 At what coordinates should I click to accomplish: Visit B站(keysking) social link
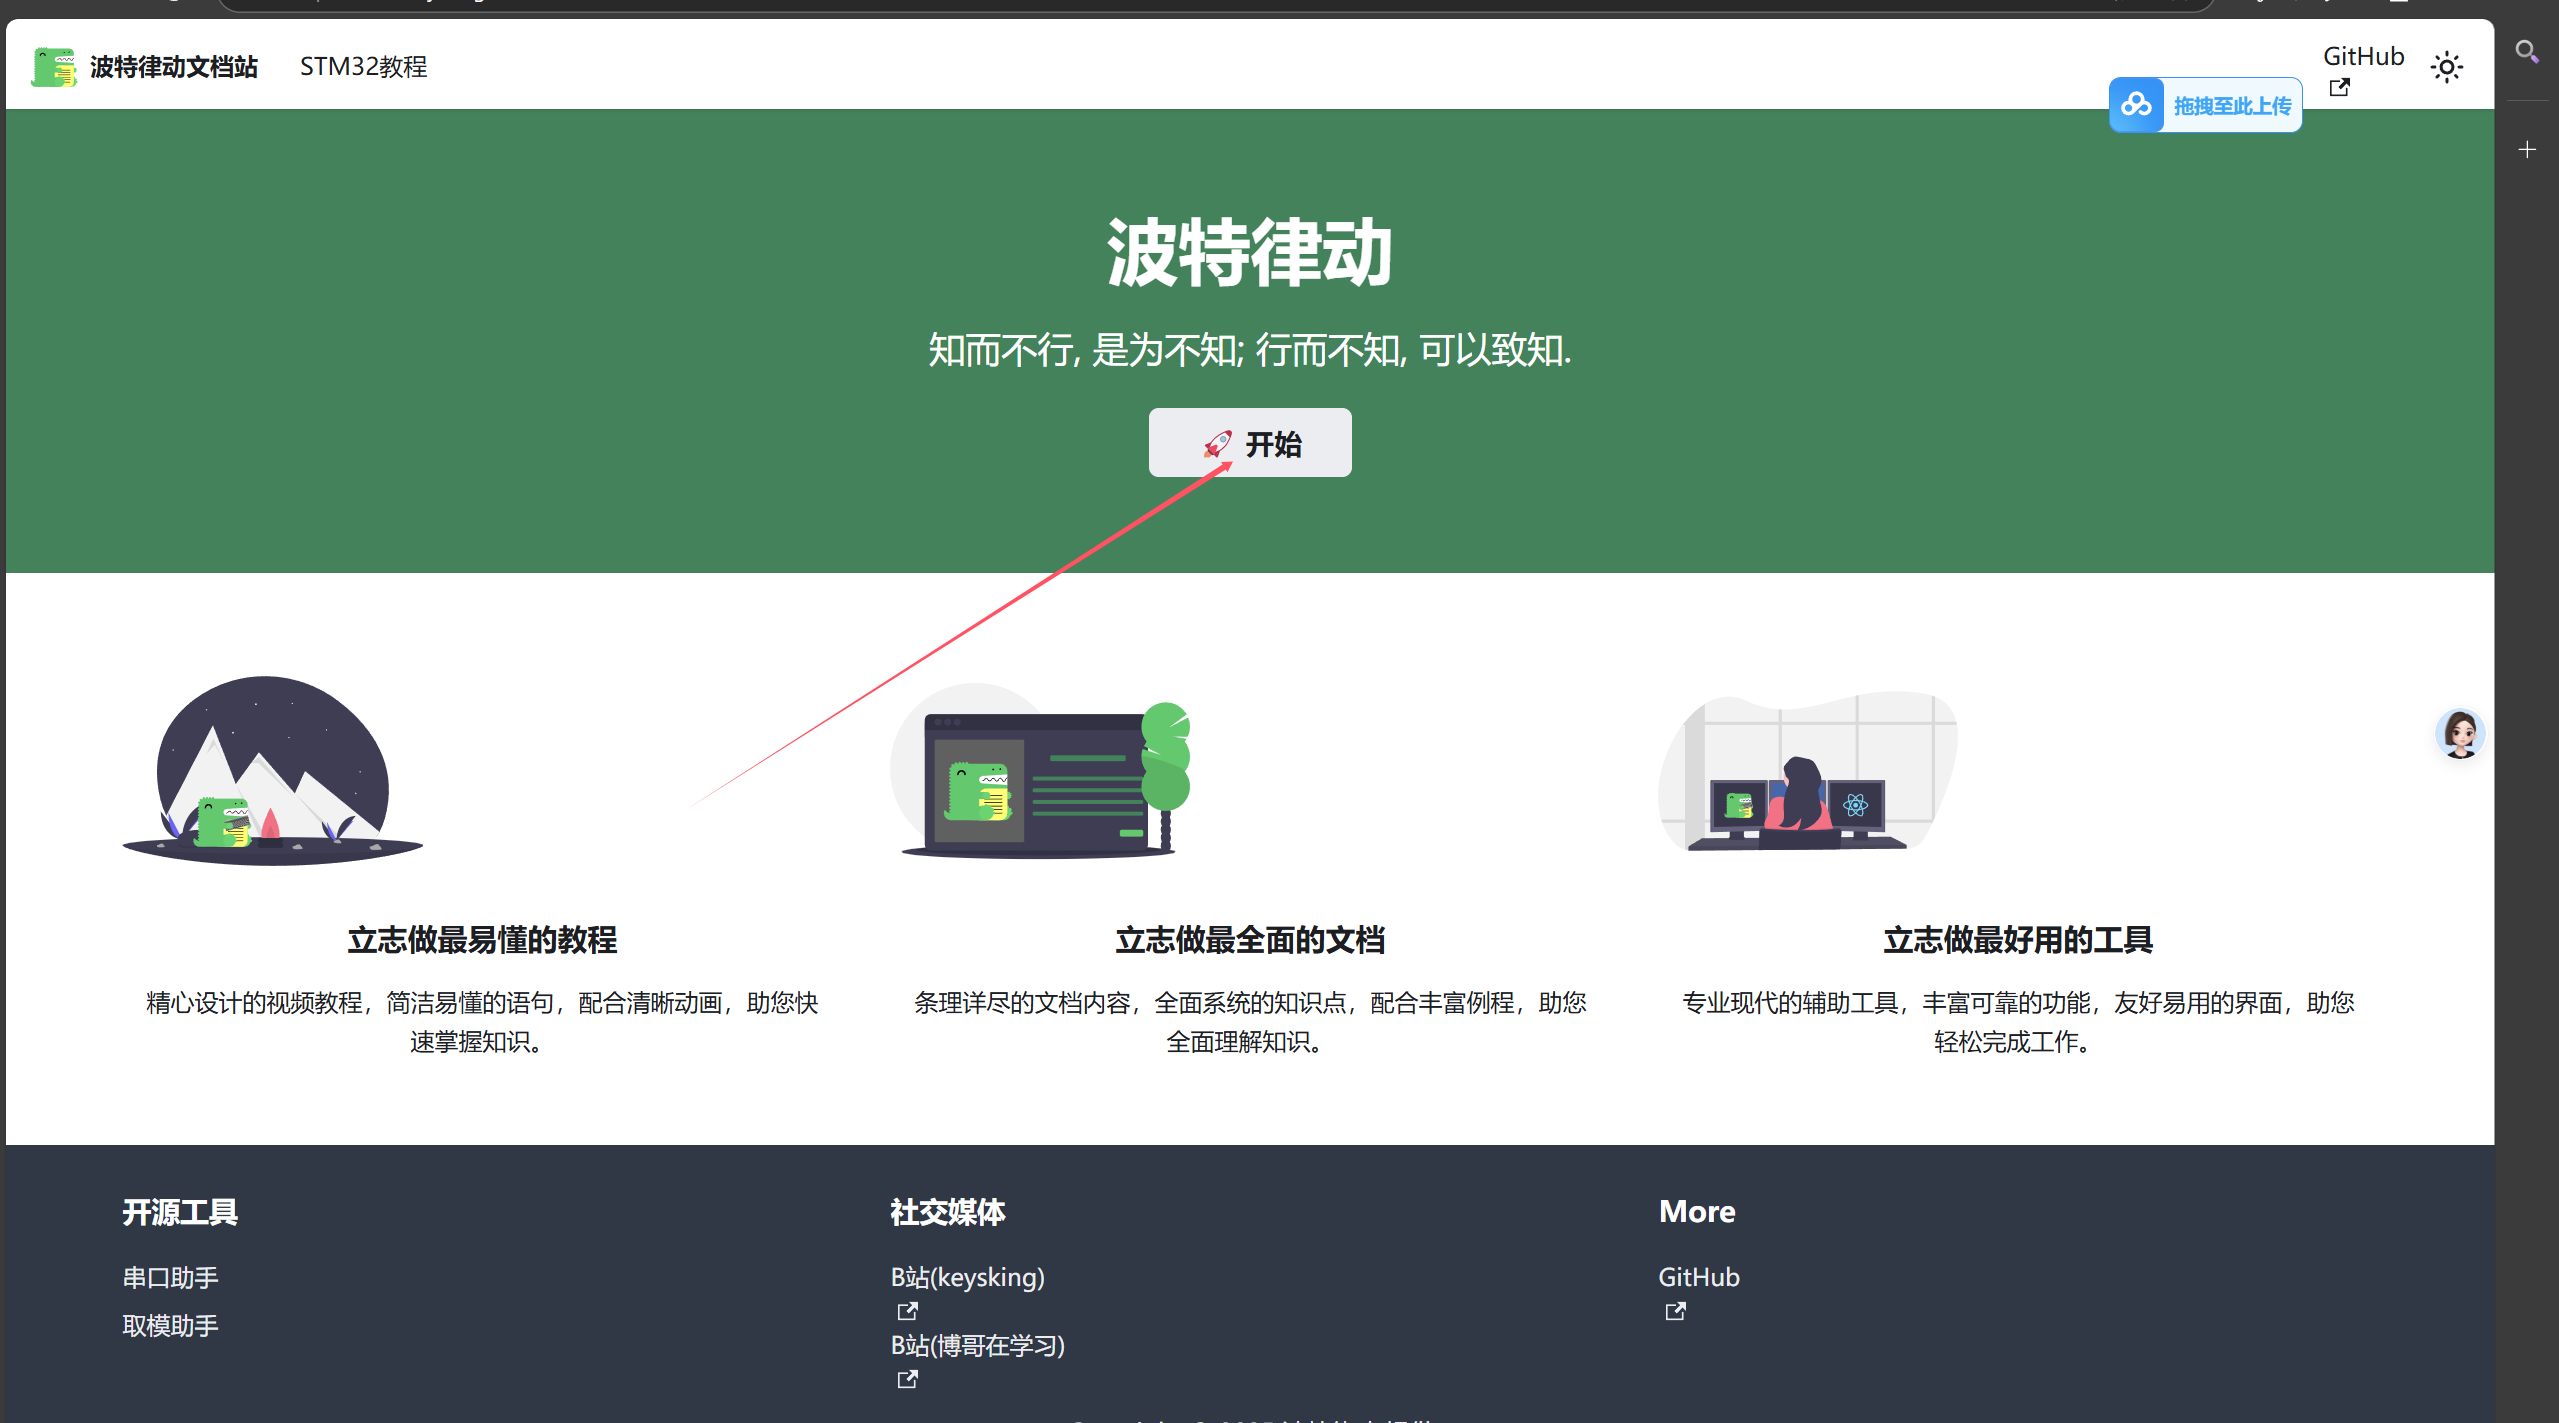967,1277
